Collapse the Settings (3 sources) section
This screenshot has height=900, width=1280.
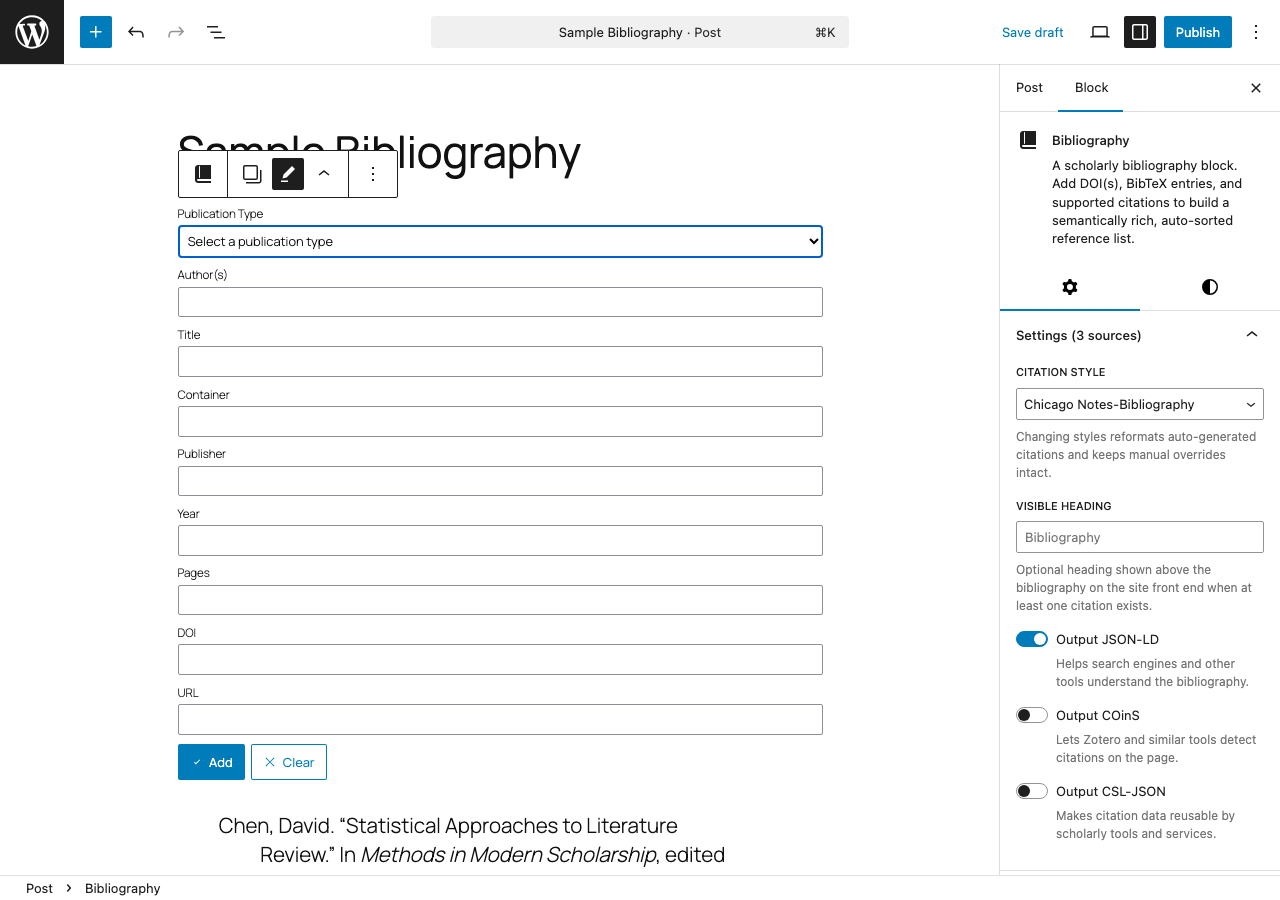click(1251, 334)
